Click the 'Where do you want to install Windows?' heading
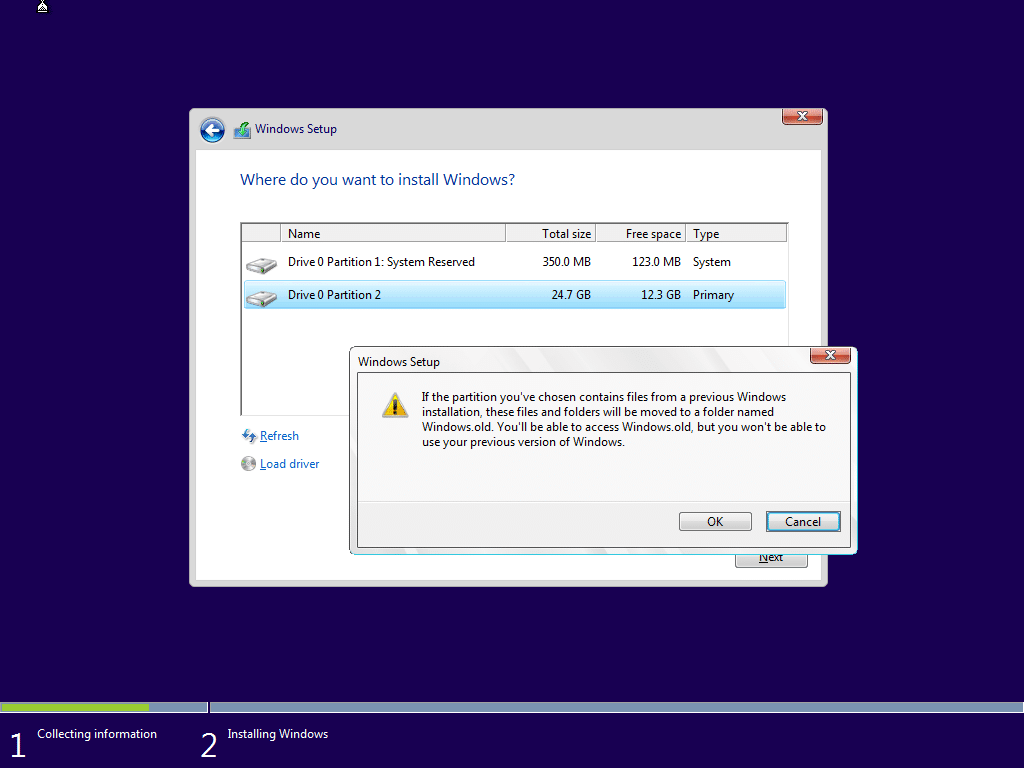 click(x=377, y=180)
